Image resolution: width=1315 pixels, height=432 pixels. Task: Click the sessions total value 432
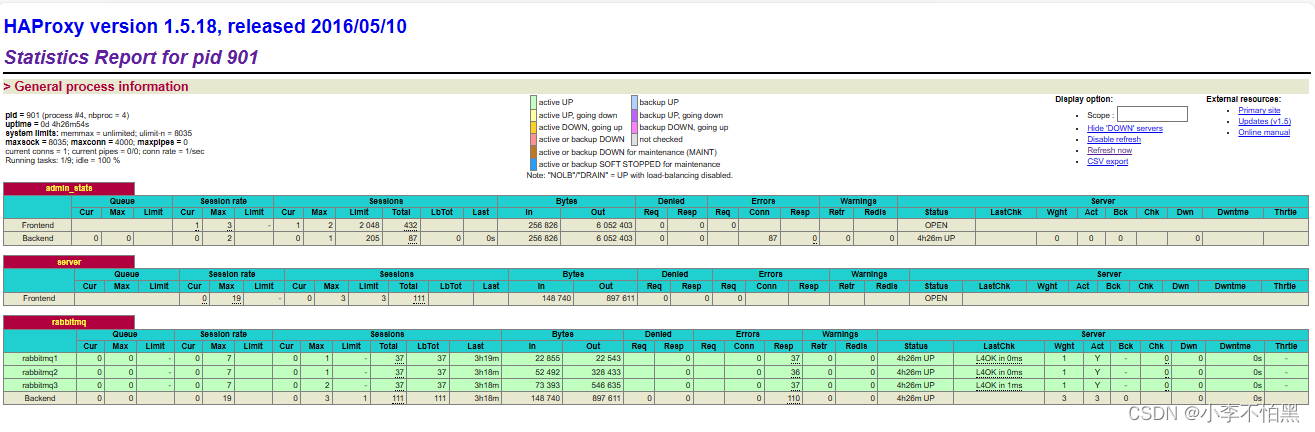coord(410,225)
